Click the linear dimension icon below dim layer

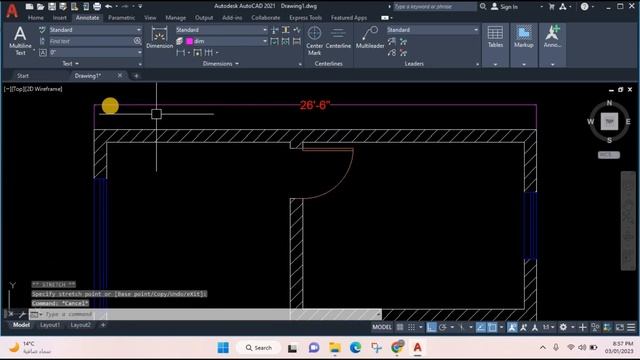(180, 53)
